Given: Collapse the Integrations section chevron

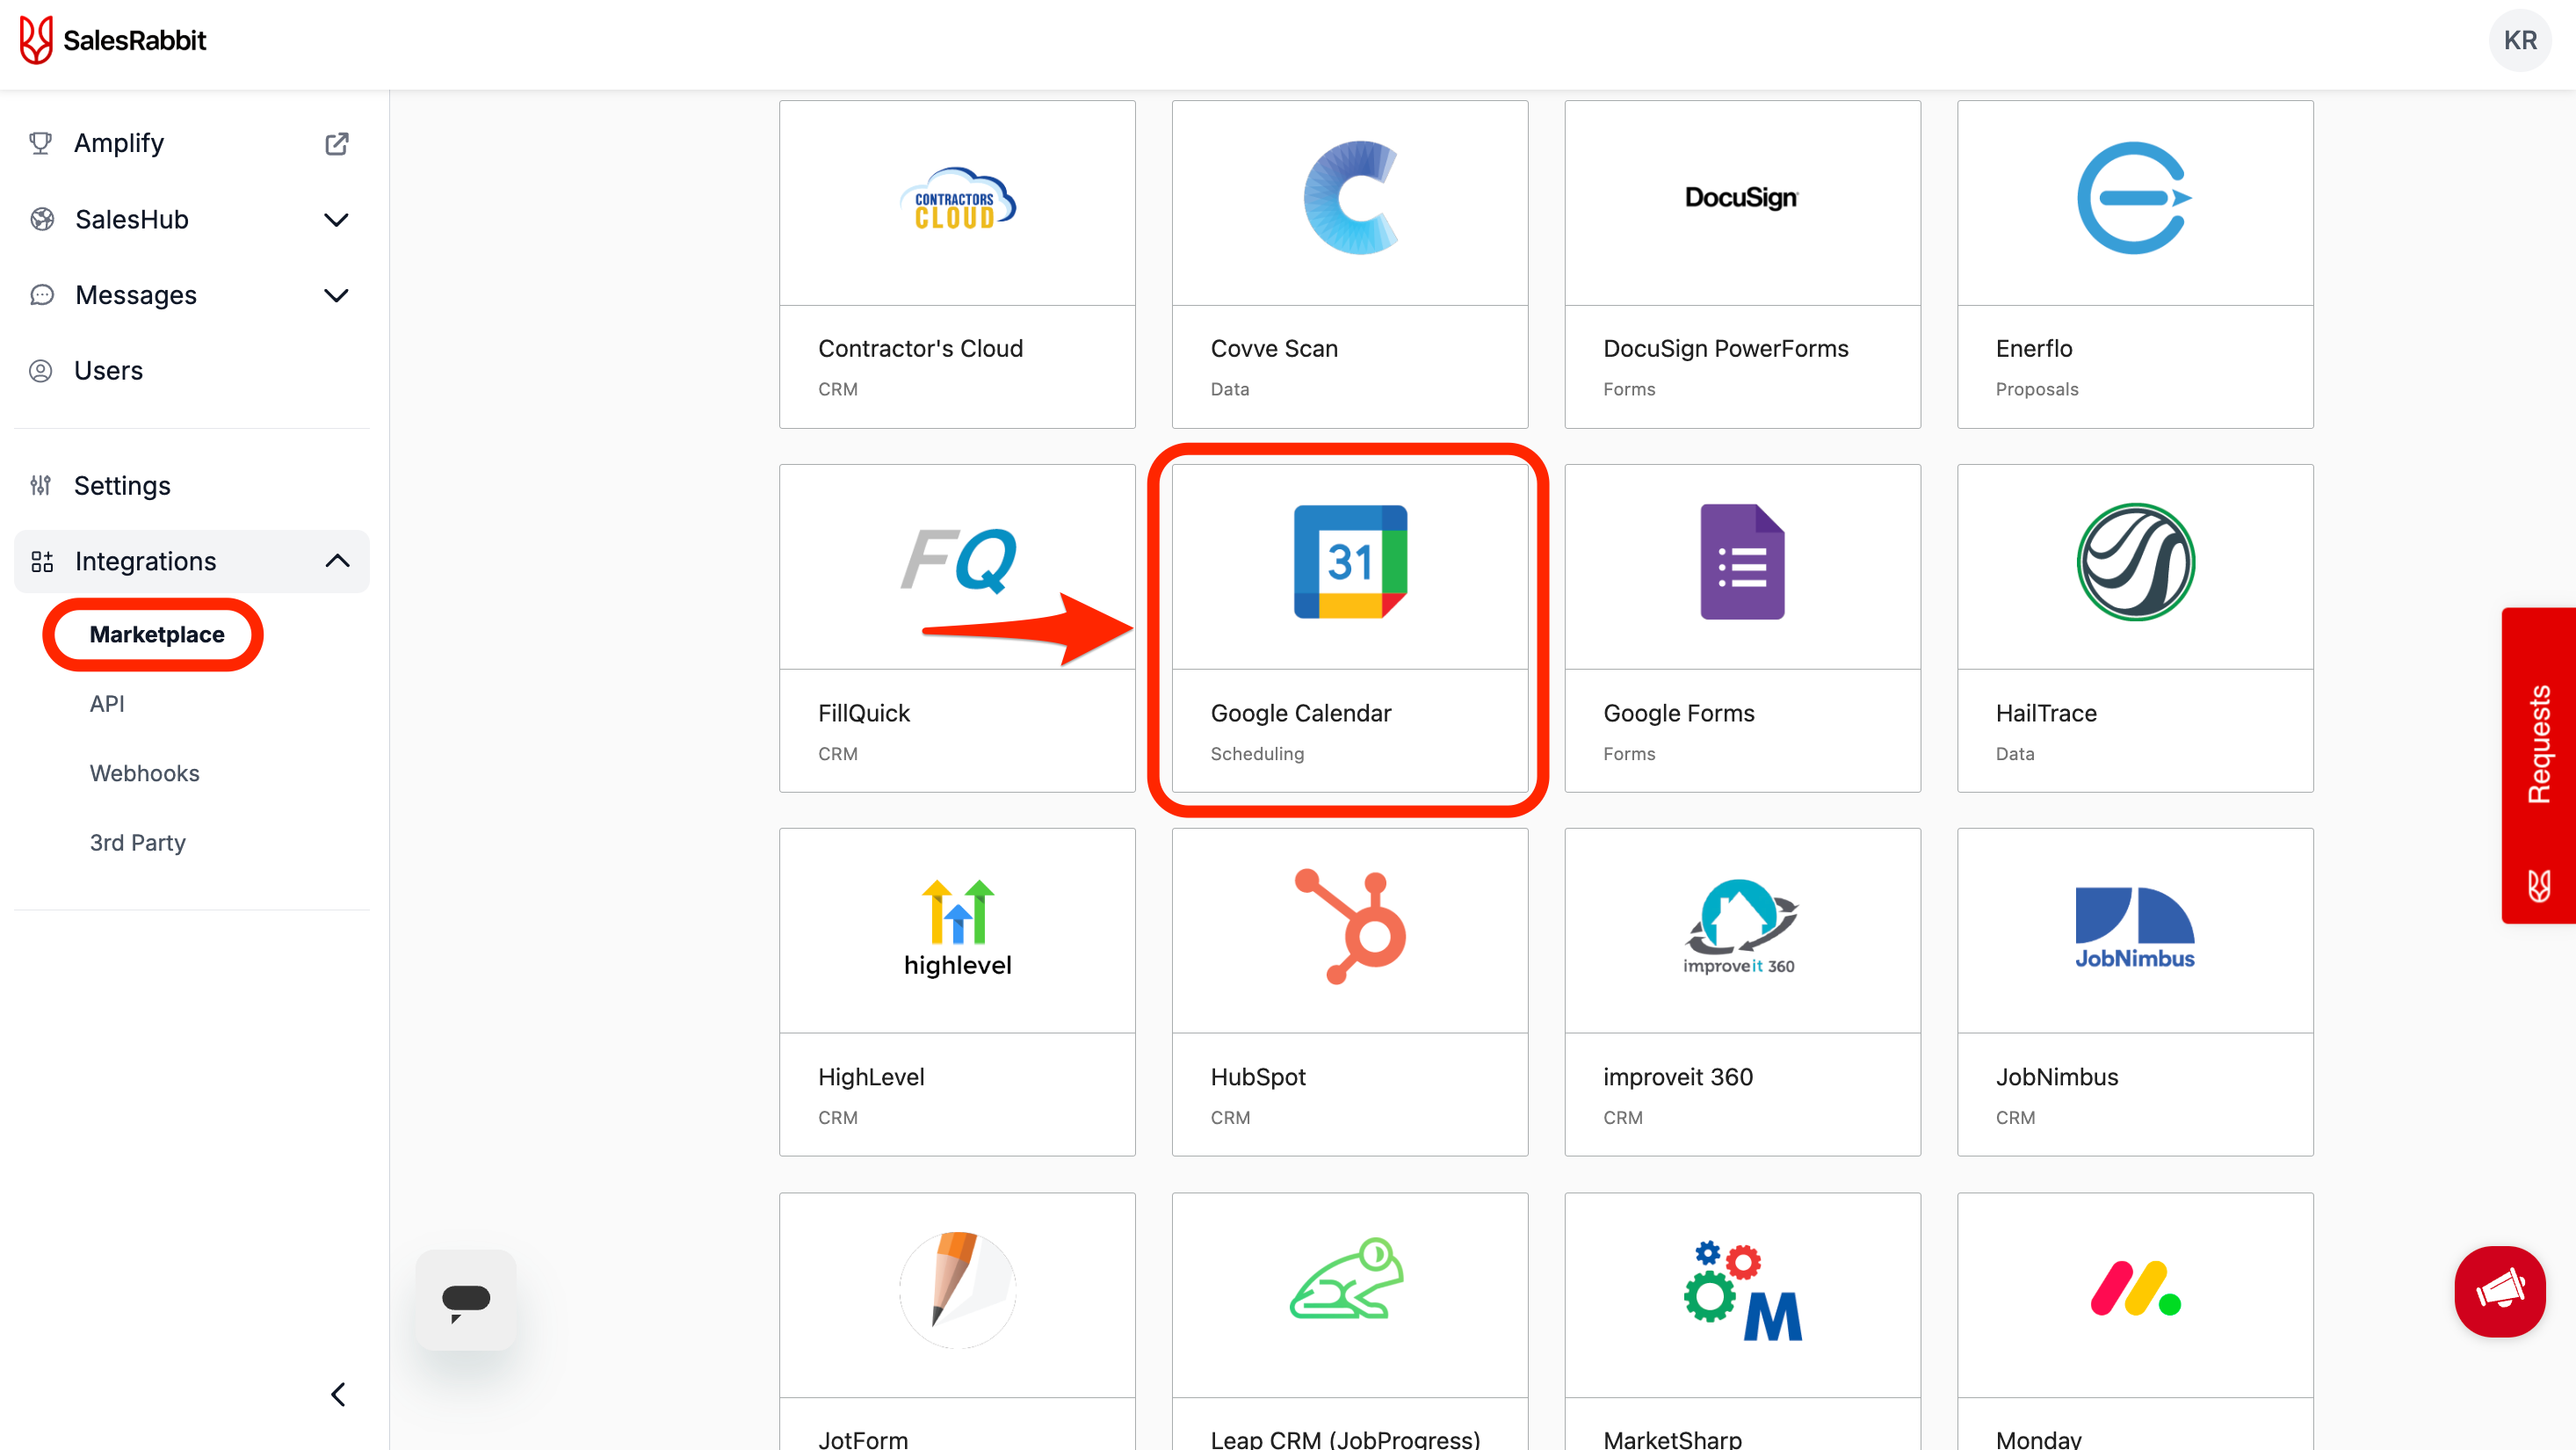Looking at the screenshot, I should point(337,561).
